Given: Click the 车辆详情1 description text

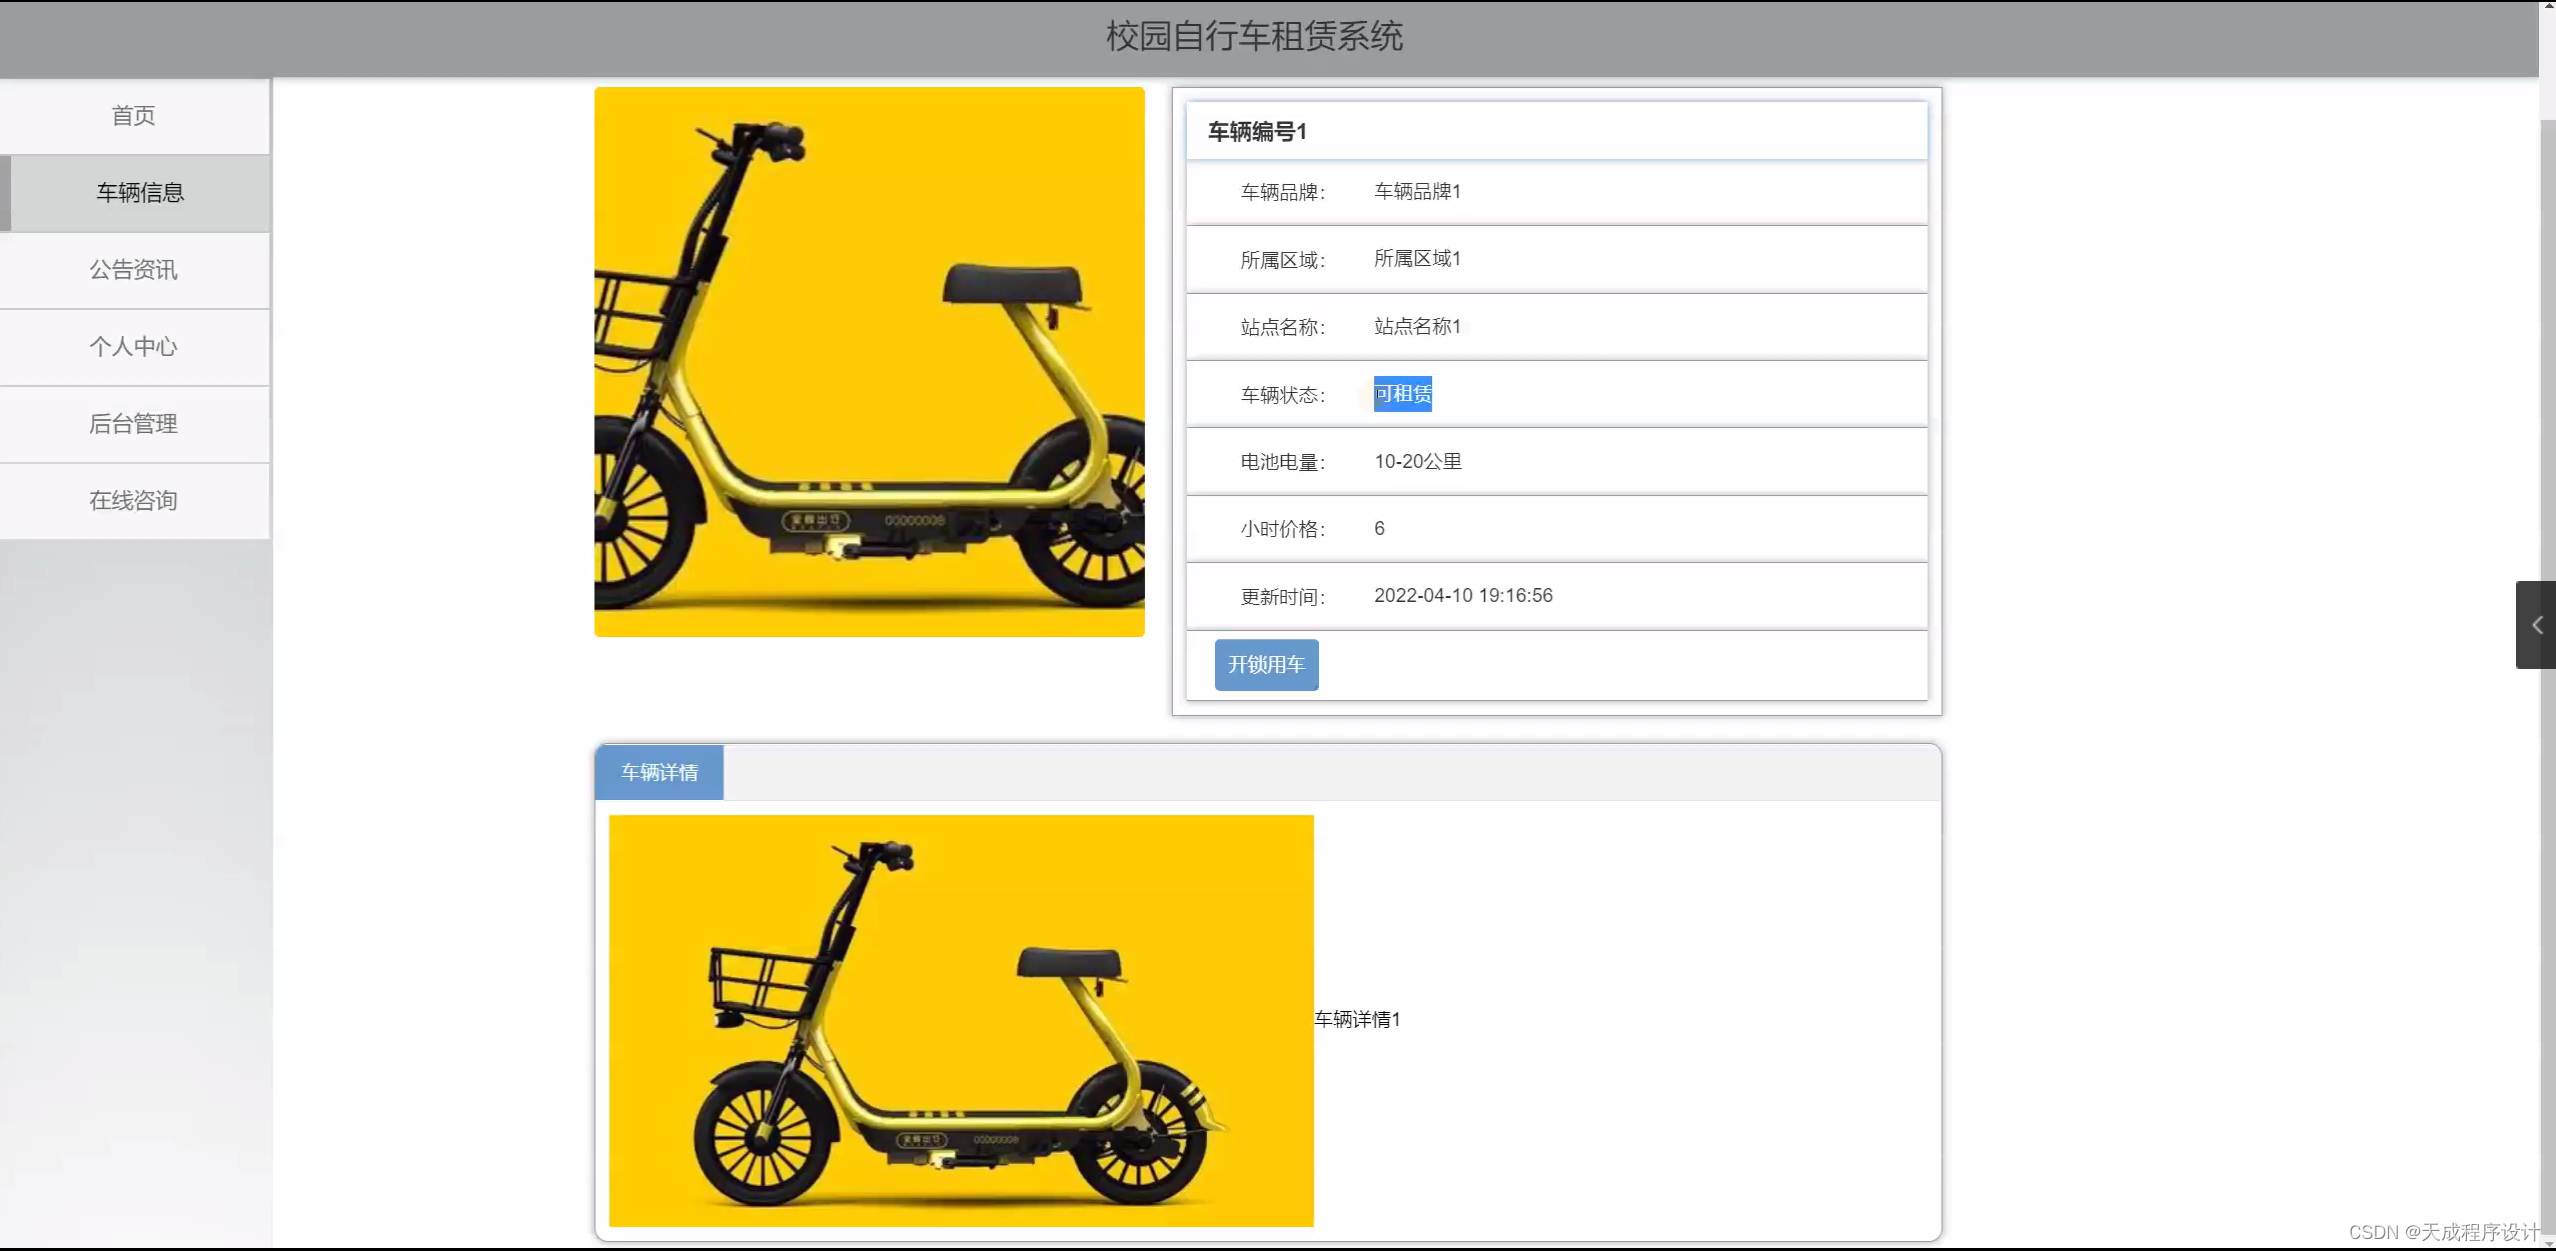Looking at the screenshot, I should tap(1357, 1019).
